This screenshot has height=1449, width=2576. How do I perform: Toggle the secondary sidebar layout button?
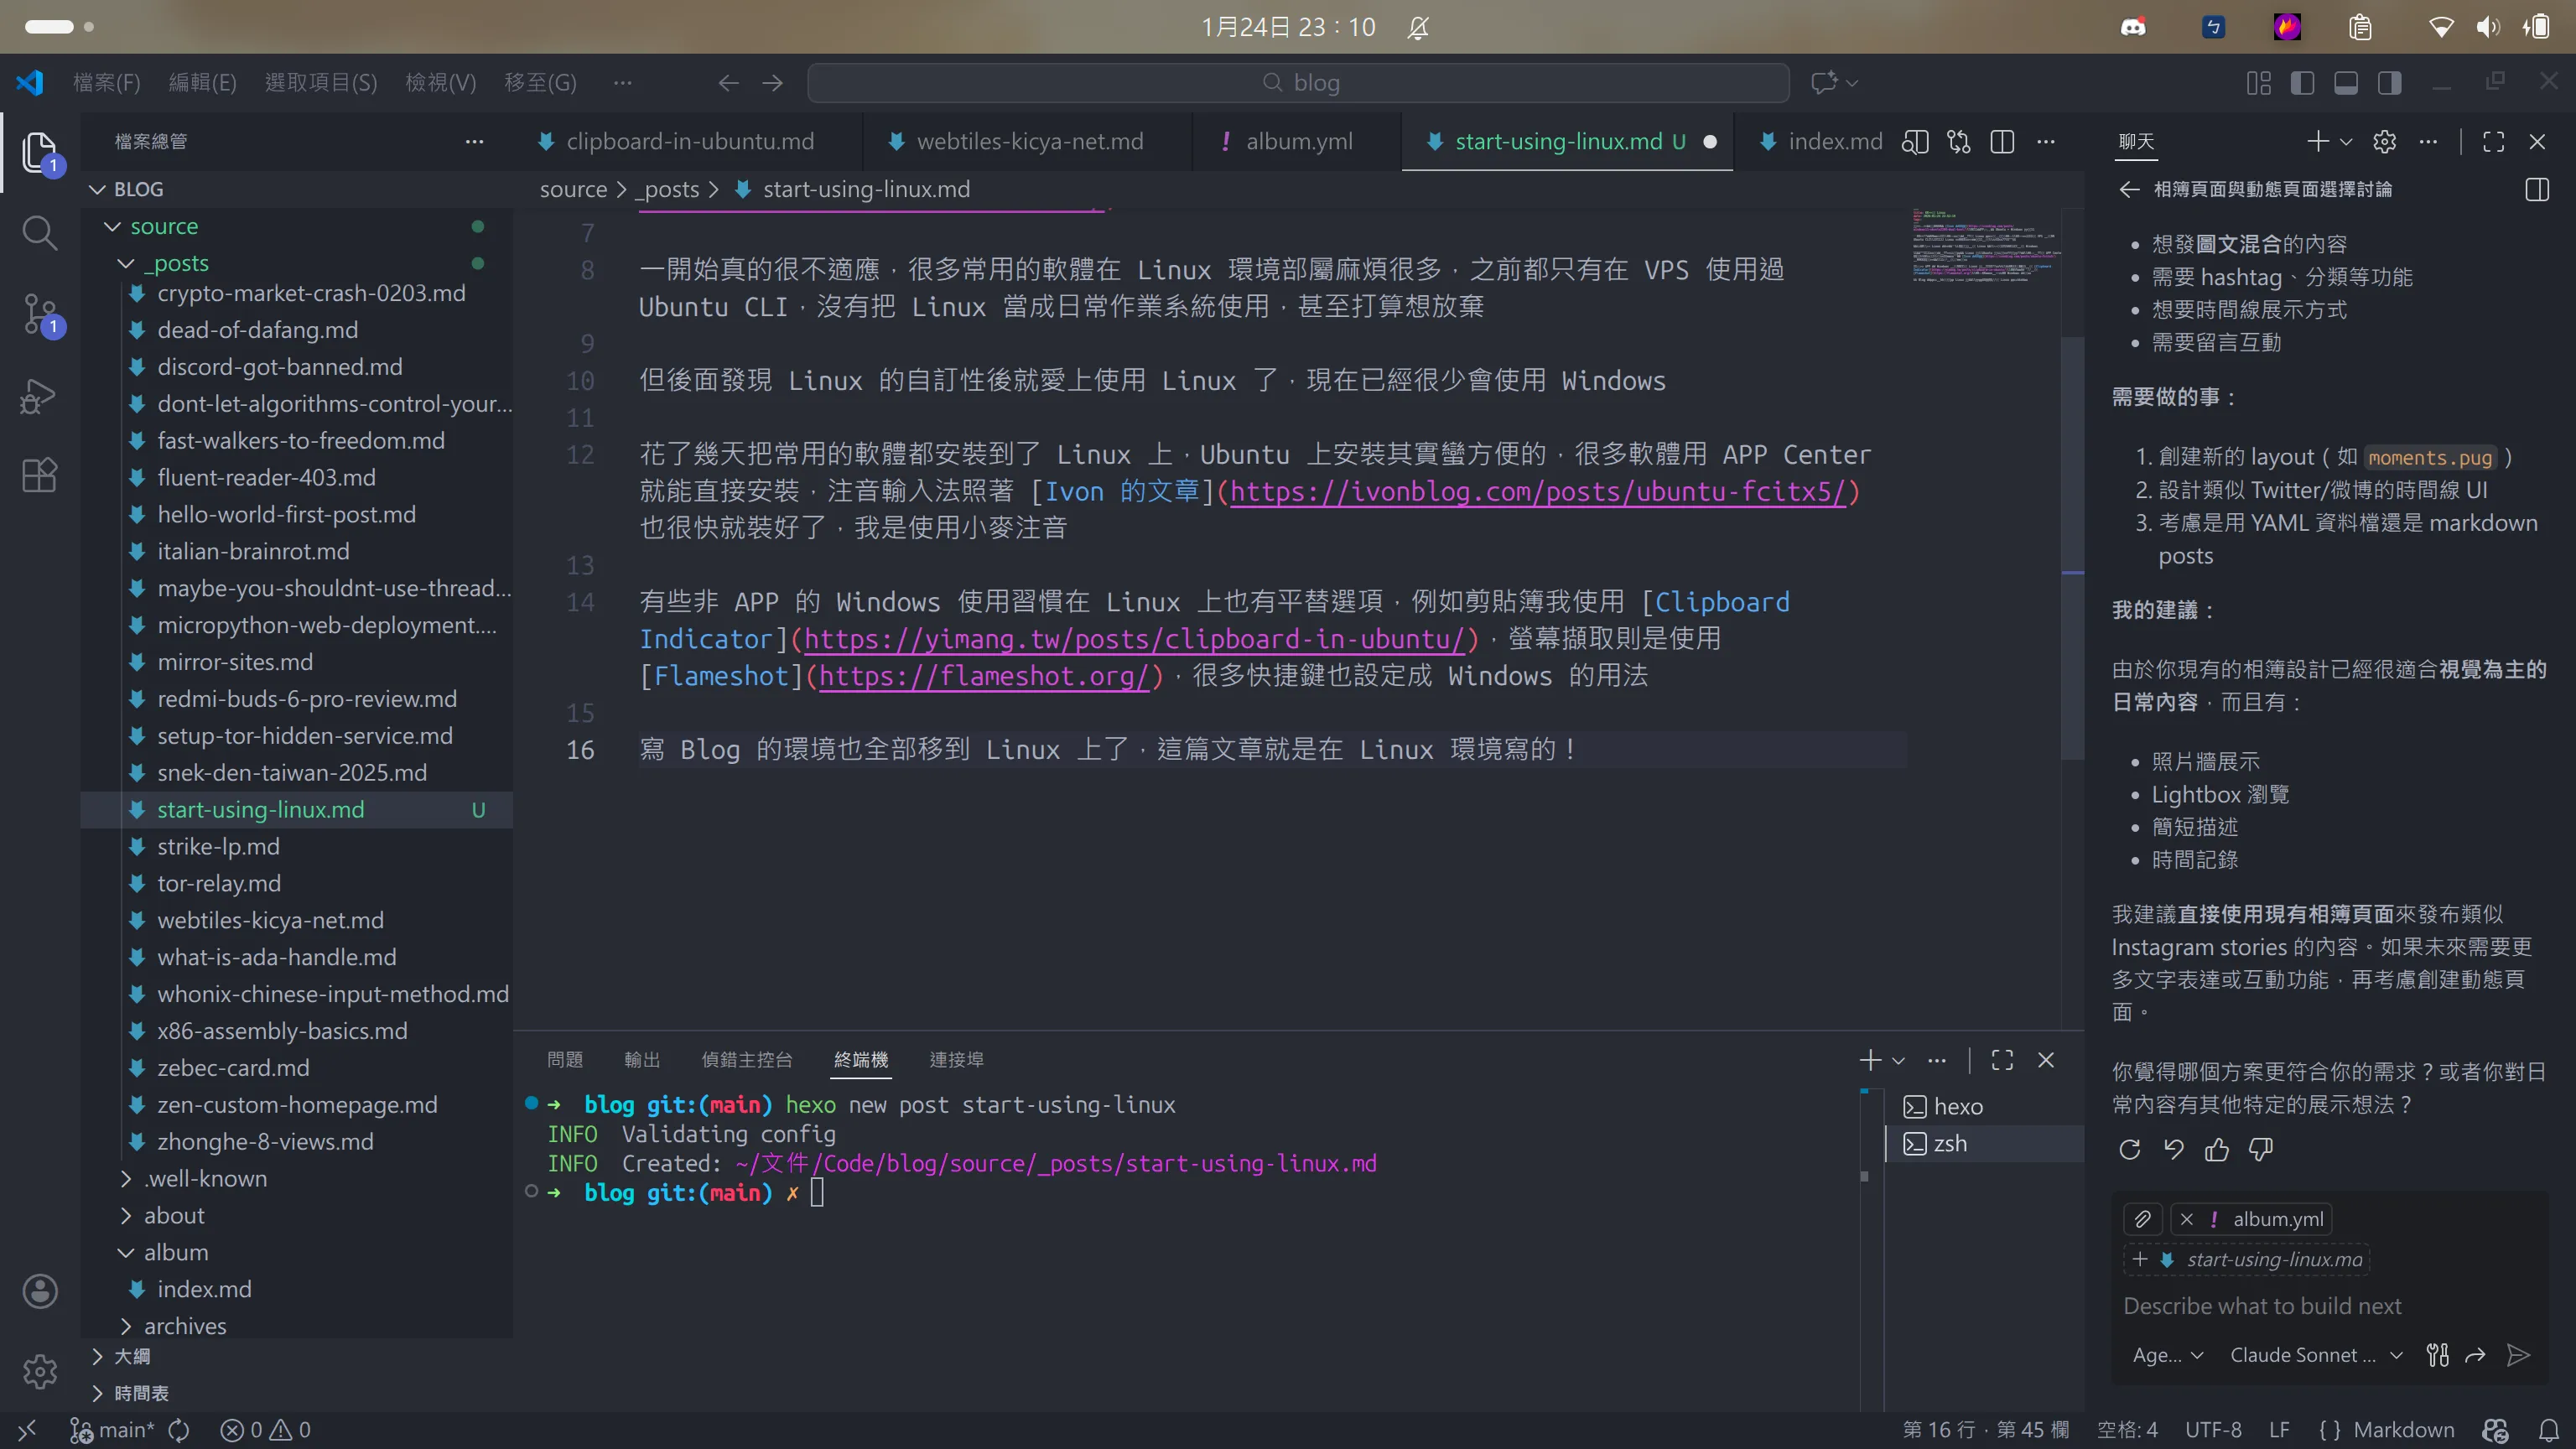click(x=2390, y=83)
